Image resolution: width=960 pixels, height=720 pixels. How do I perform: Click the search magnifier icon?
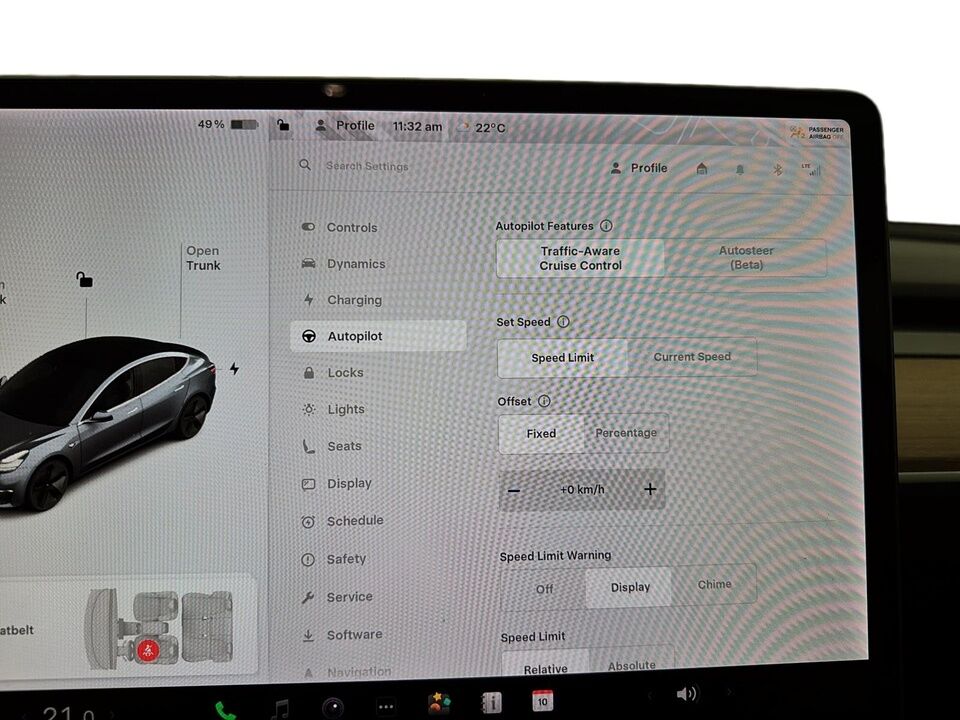(x=305, y=165)
